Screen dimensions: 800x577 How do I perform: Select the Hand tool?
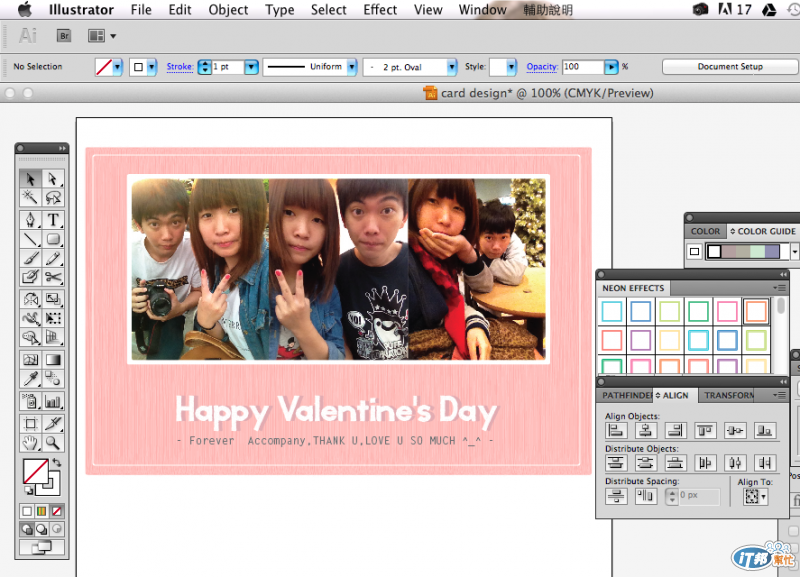click(x=30, y=443)
